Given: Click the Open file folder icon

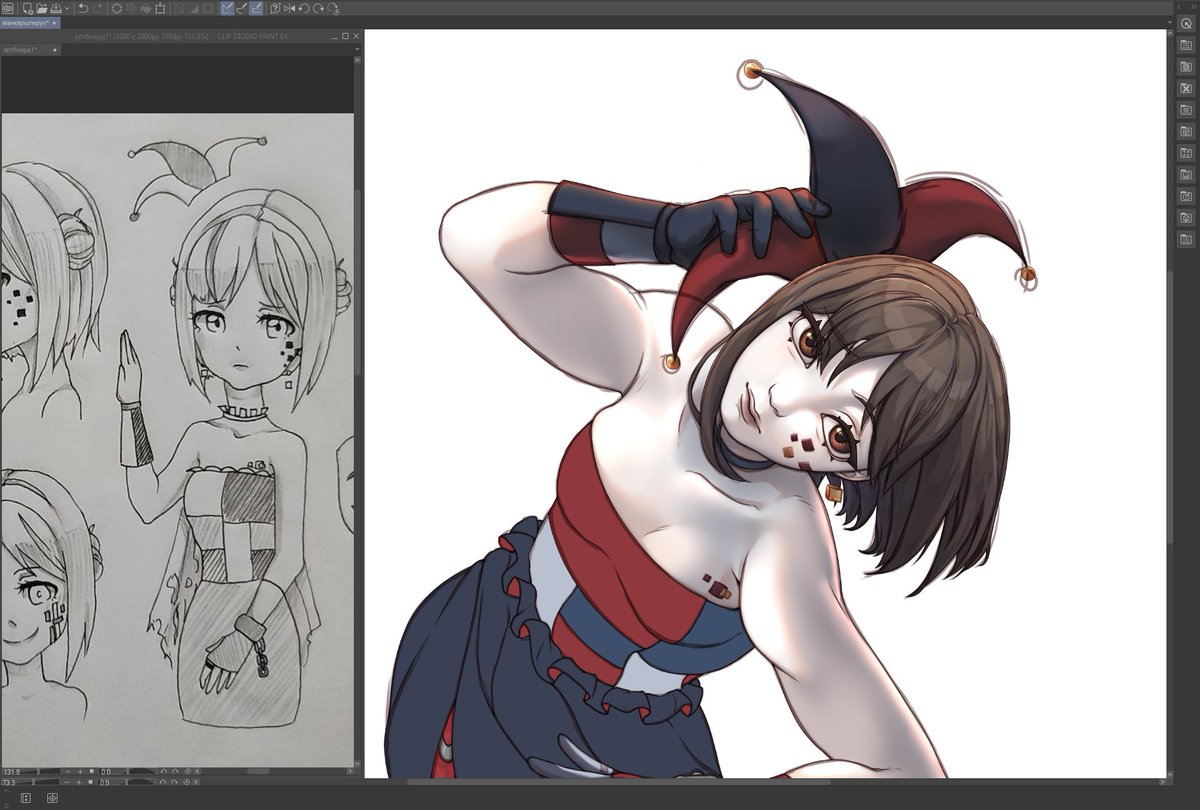Looking at the screenshot, I should [42, 8].
